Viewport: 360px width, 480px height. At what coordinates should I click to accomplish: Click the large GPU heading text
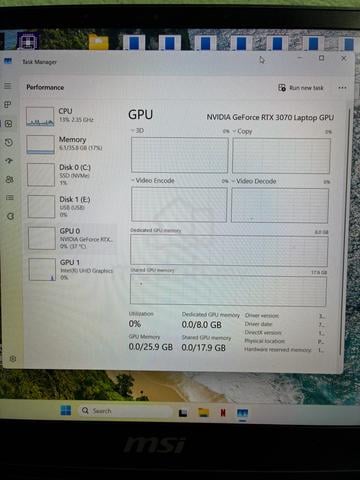pos(141,115)
